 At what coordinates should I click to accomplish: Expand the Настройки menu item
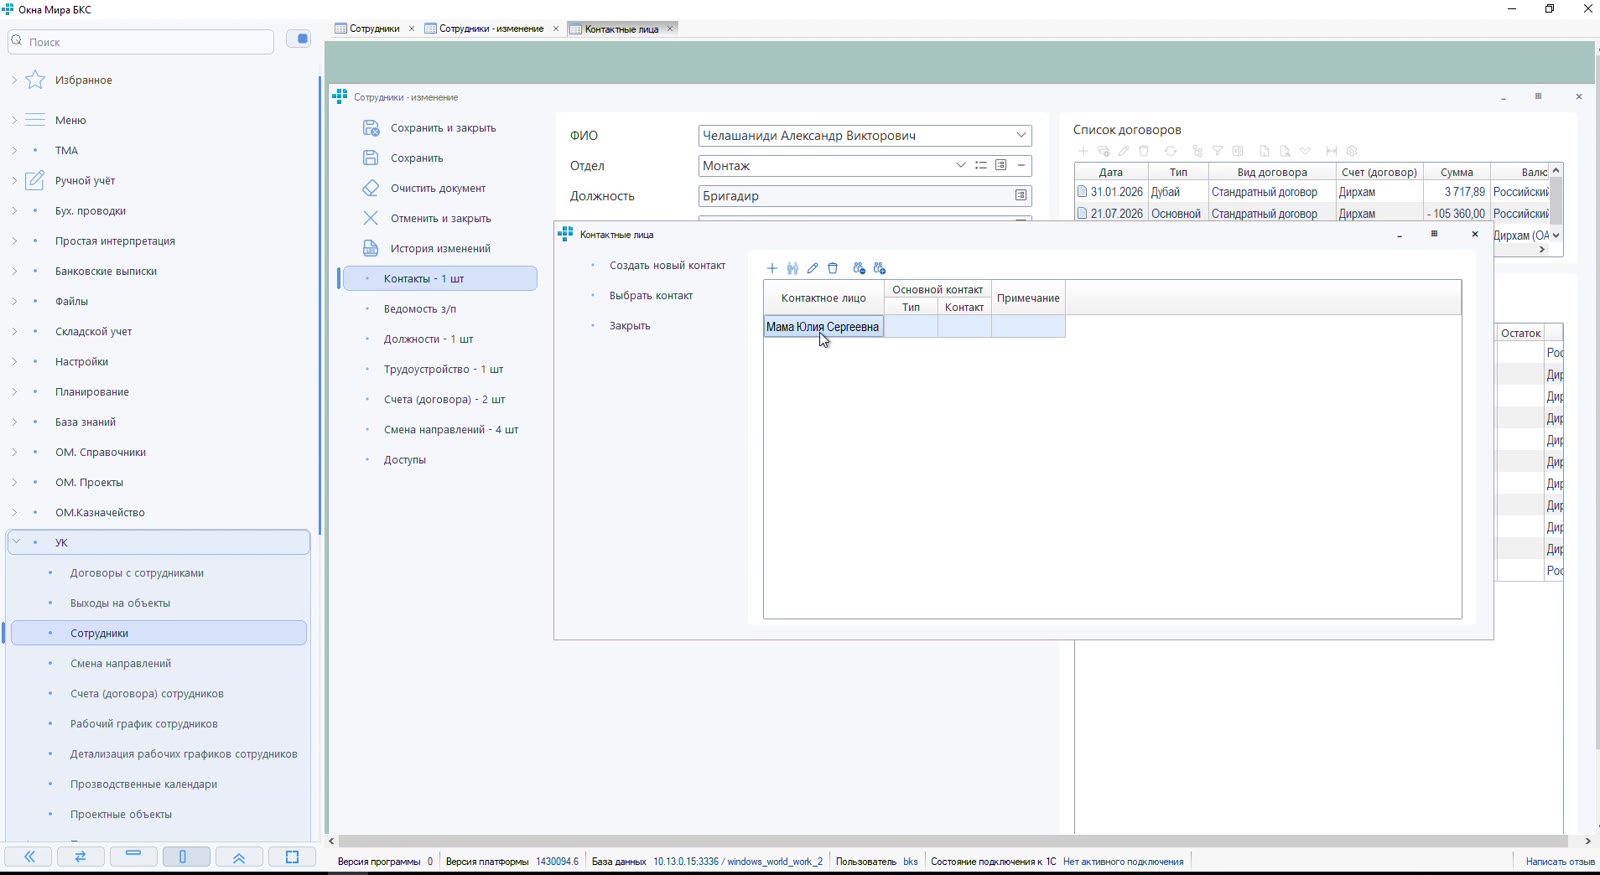(x=14, y=362)
